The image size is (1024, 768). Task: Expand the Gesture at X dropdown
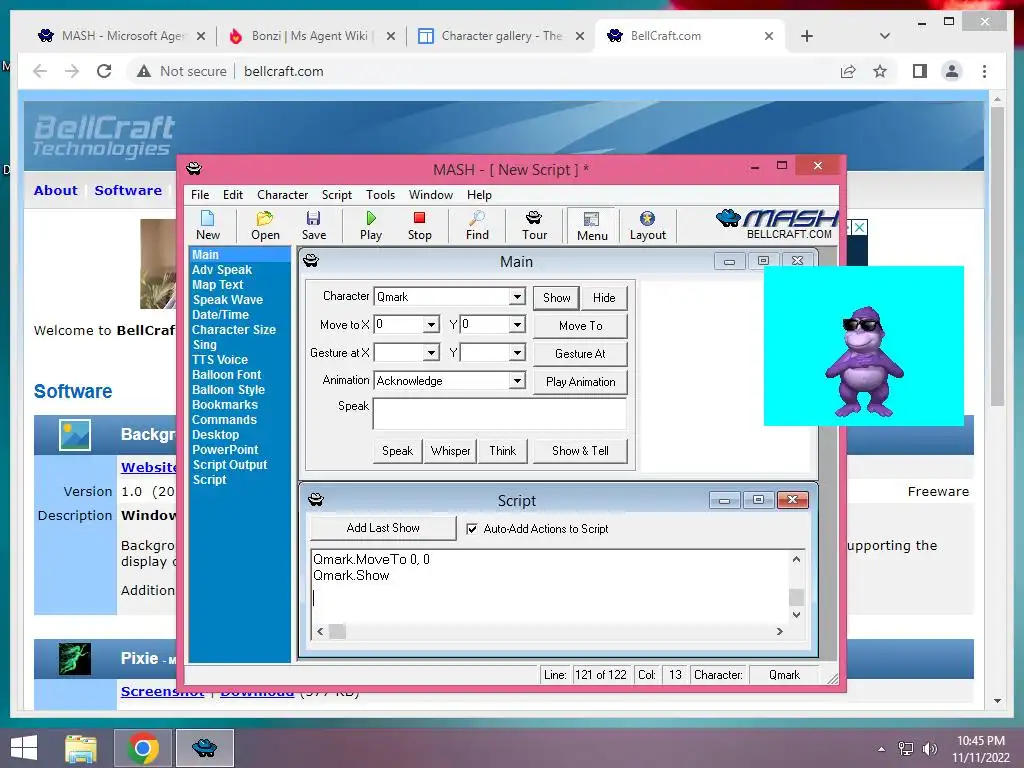click(431, 353)
